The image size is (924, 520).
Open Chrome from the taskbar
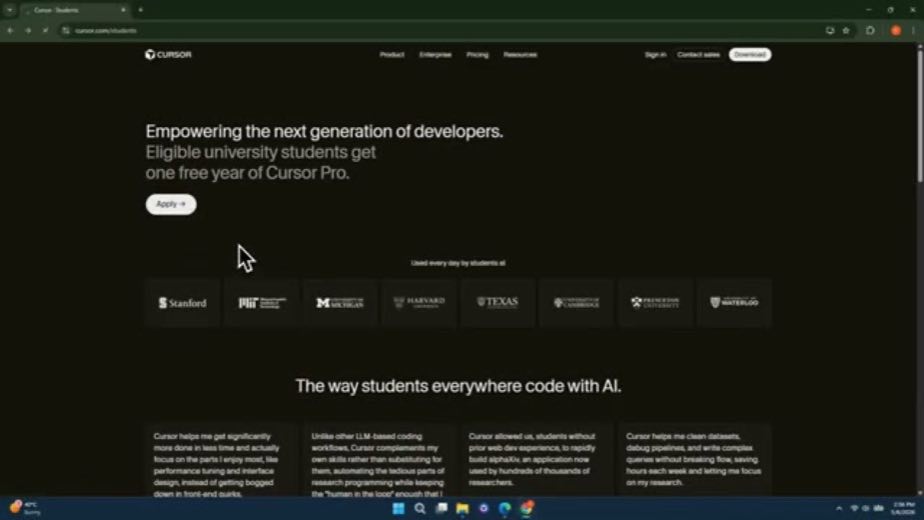click(527, 508)
